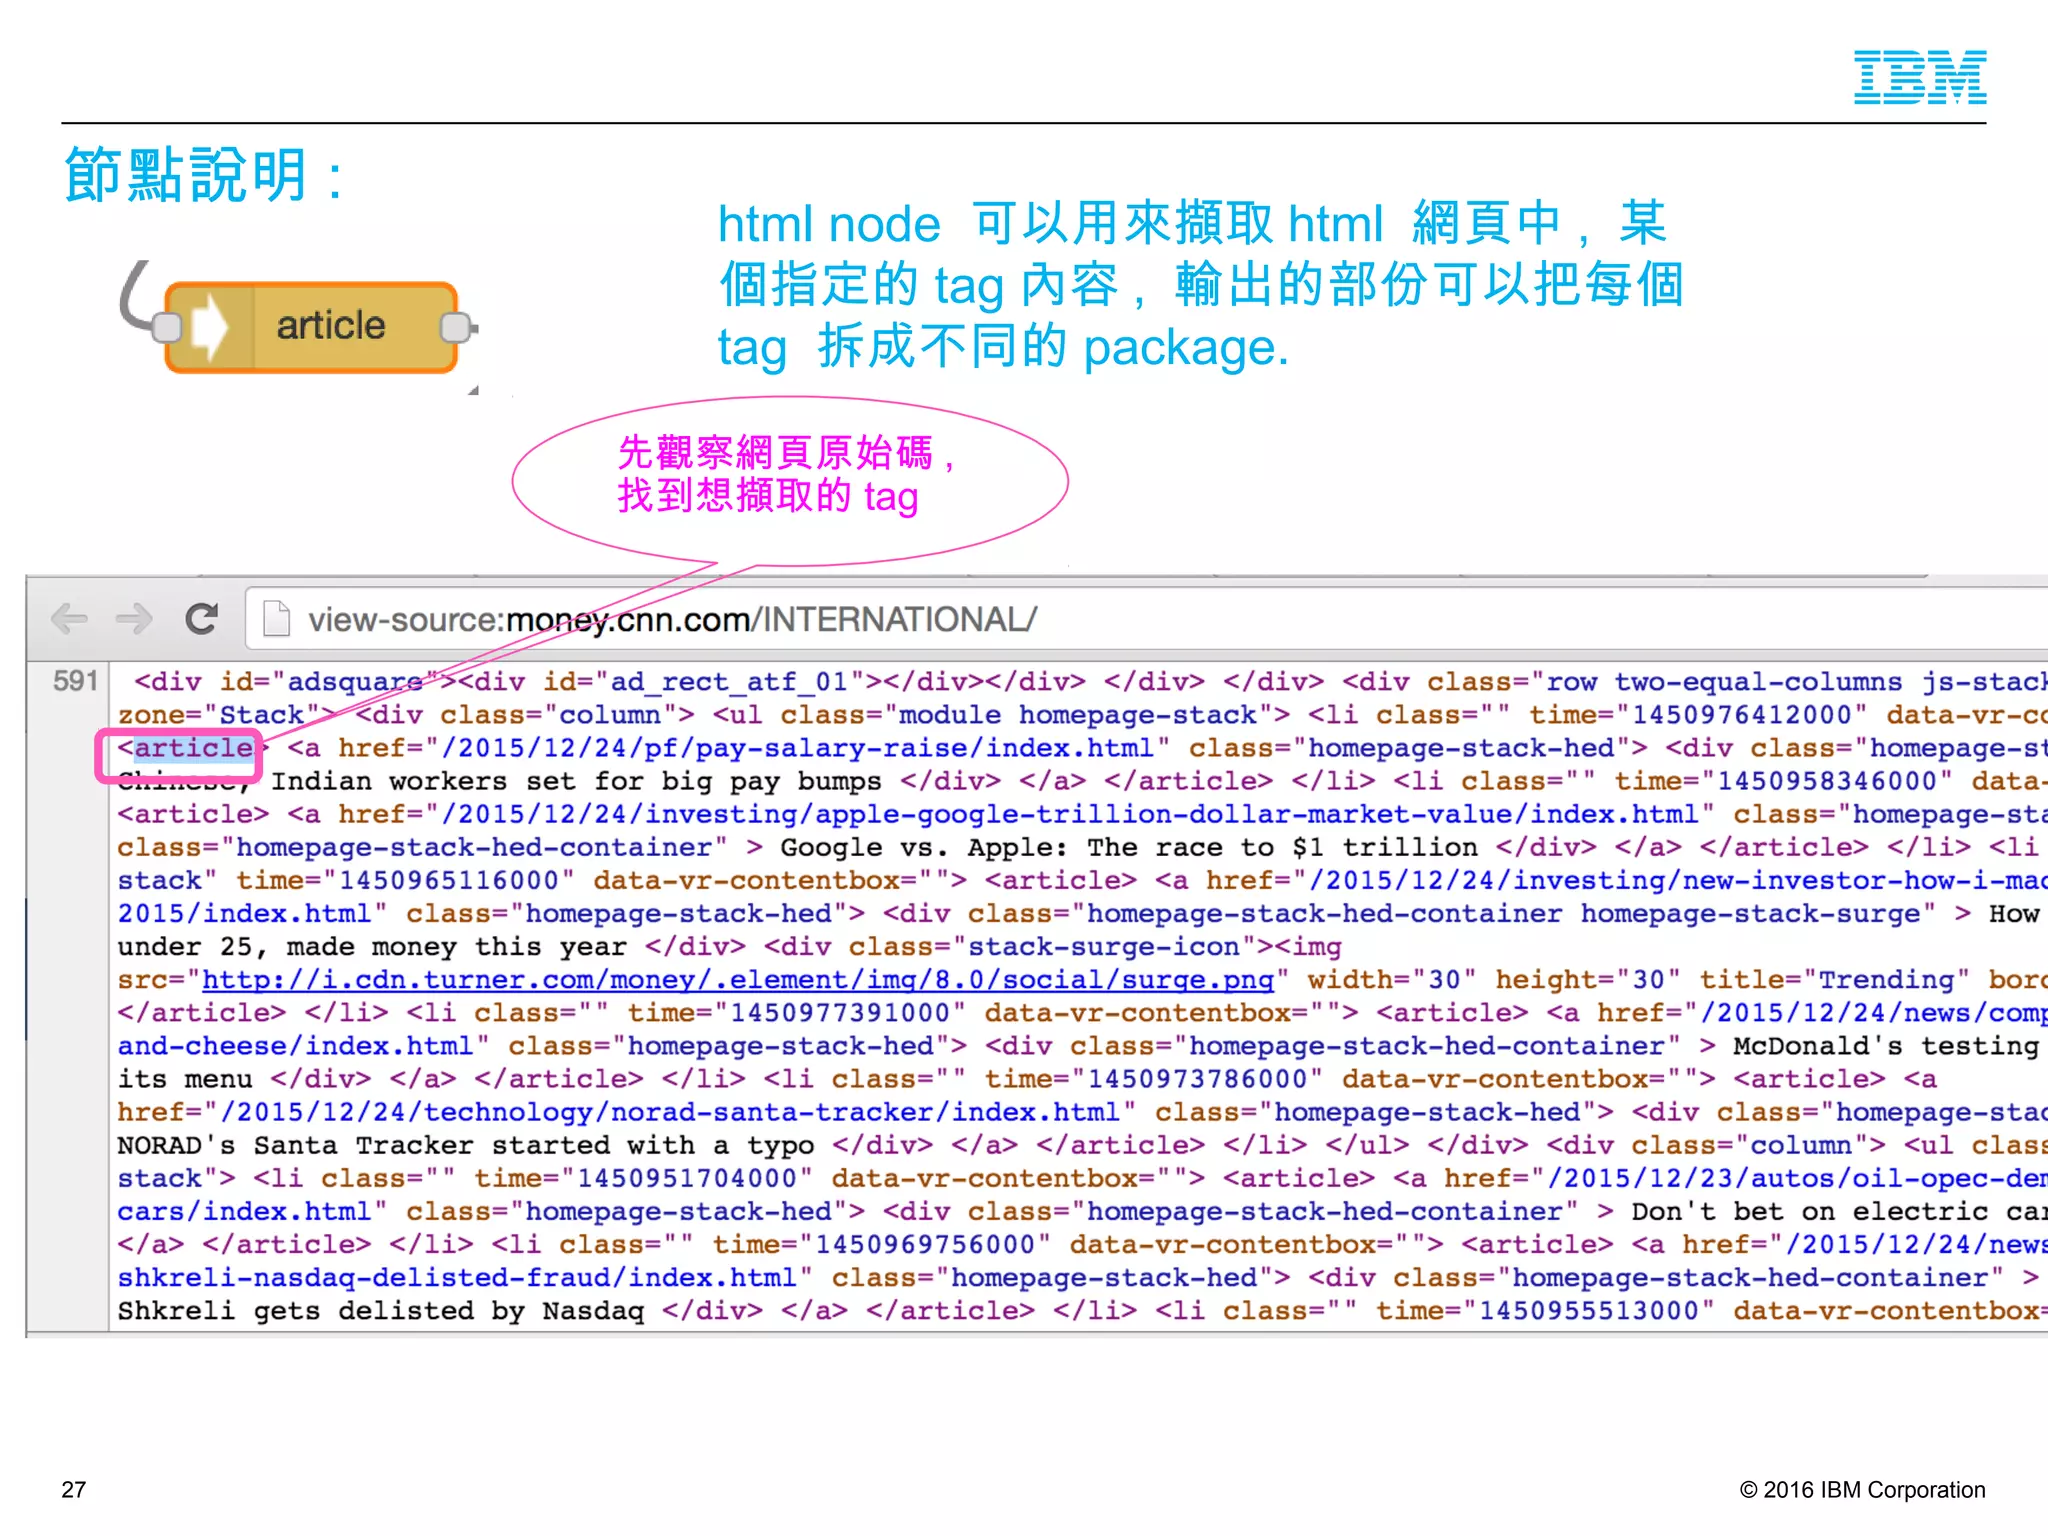2048x1536 pixels.
Task: Click the id="adsquare" div tag on line 591
Action: click(295, 682)
